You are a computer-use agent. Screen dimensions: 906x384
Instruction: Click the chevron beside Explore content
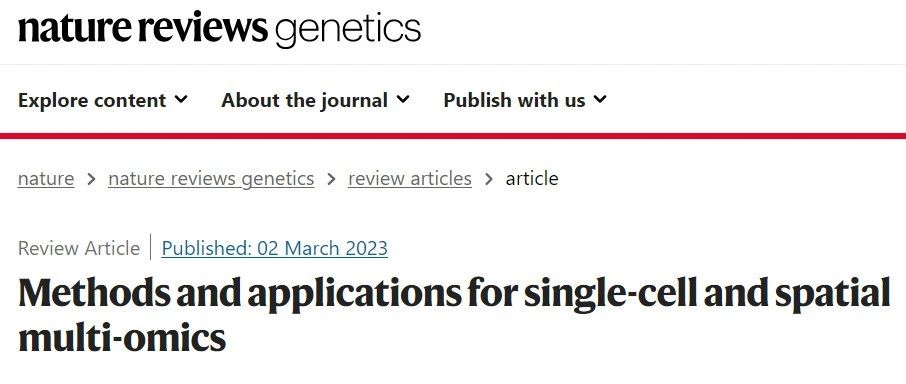pos(181,99)
